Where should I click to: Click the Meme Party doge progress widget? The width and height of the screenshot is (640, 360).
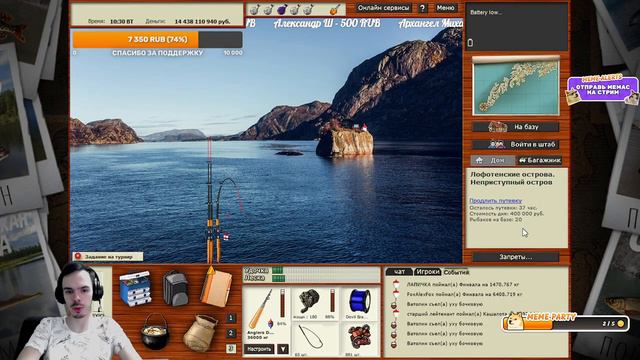(x=565, y=322)
